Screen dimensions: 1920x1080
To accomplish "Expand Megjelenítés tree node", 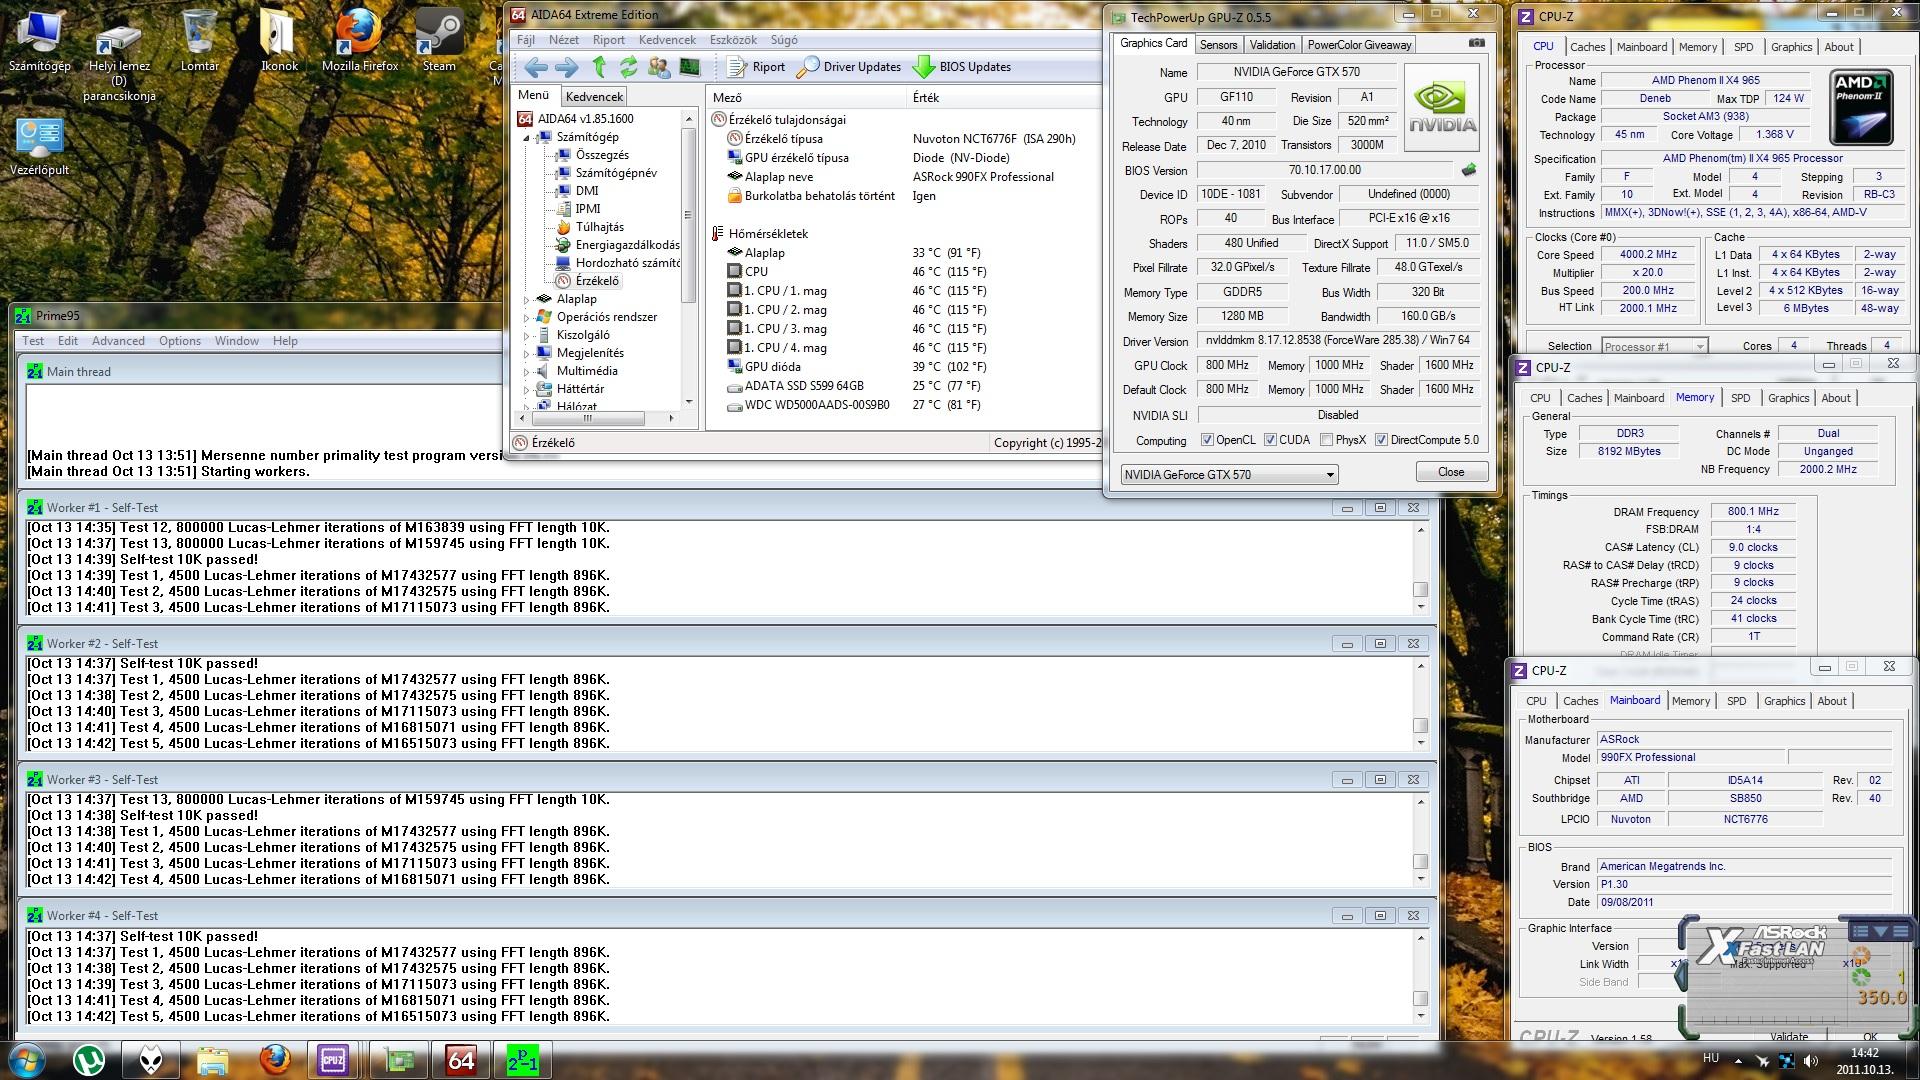I will (x=526, y=353).
